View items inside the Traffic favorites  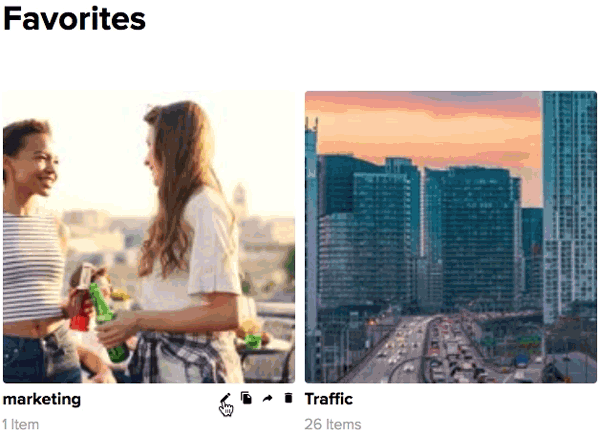[x=451, y=237]
